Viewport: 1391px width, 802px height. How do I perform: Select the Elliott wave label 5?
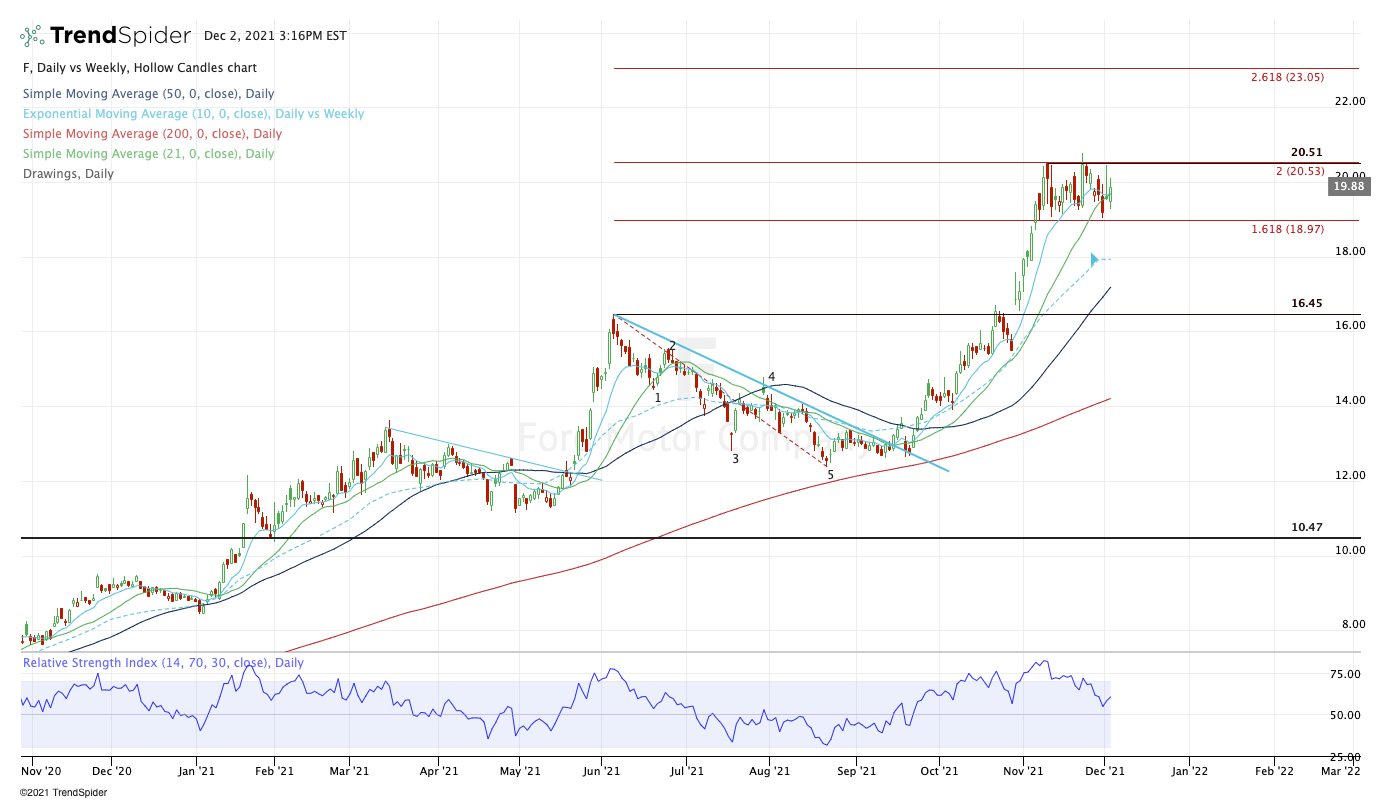click(830, 475)
